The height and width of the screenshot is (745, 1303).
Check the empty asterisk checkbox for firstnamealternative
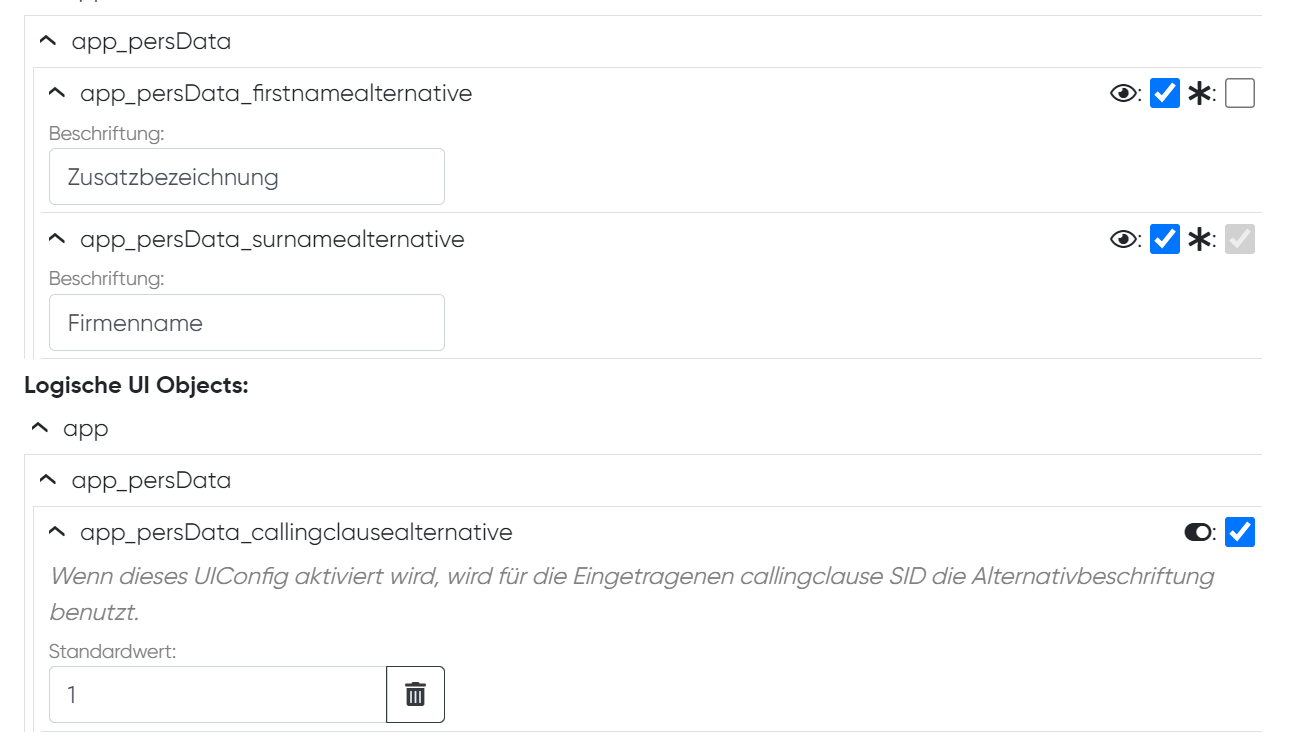(1239, 93)
